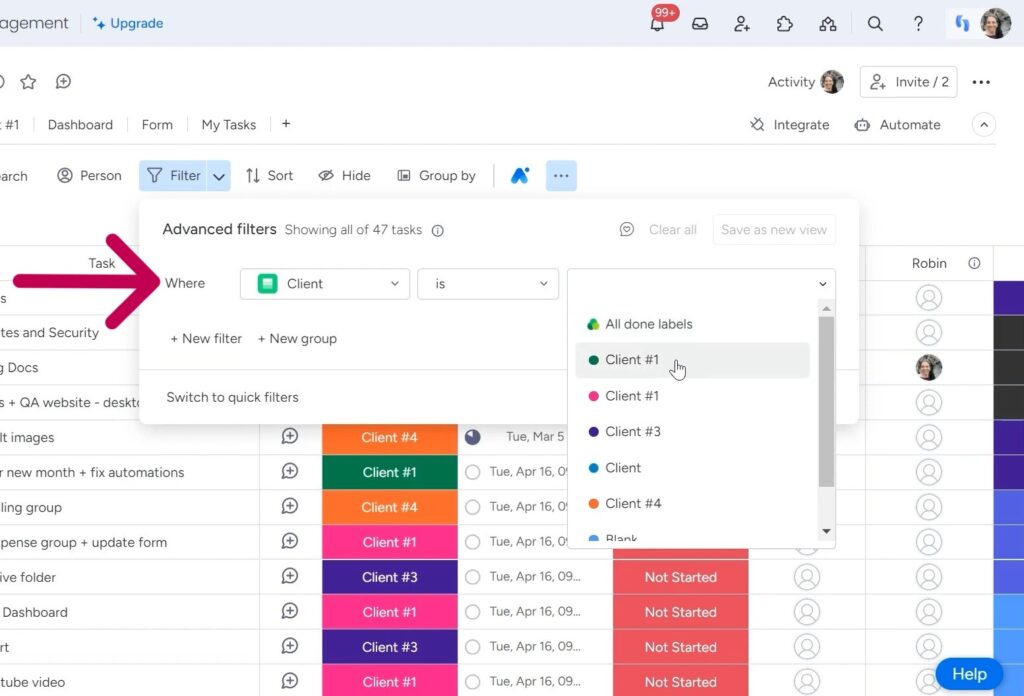
Task: Open Group by settings
Action: [x=437, y=175]
